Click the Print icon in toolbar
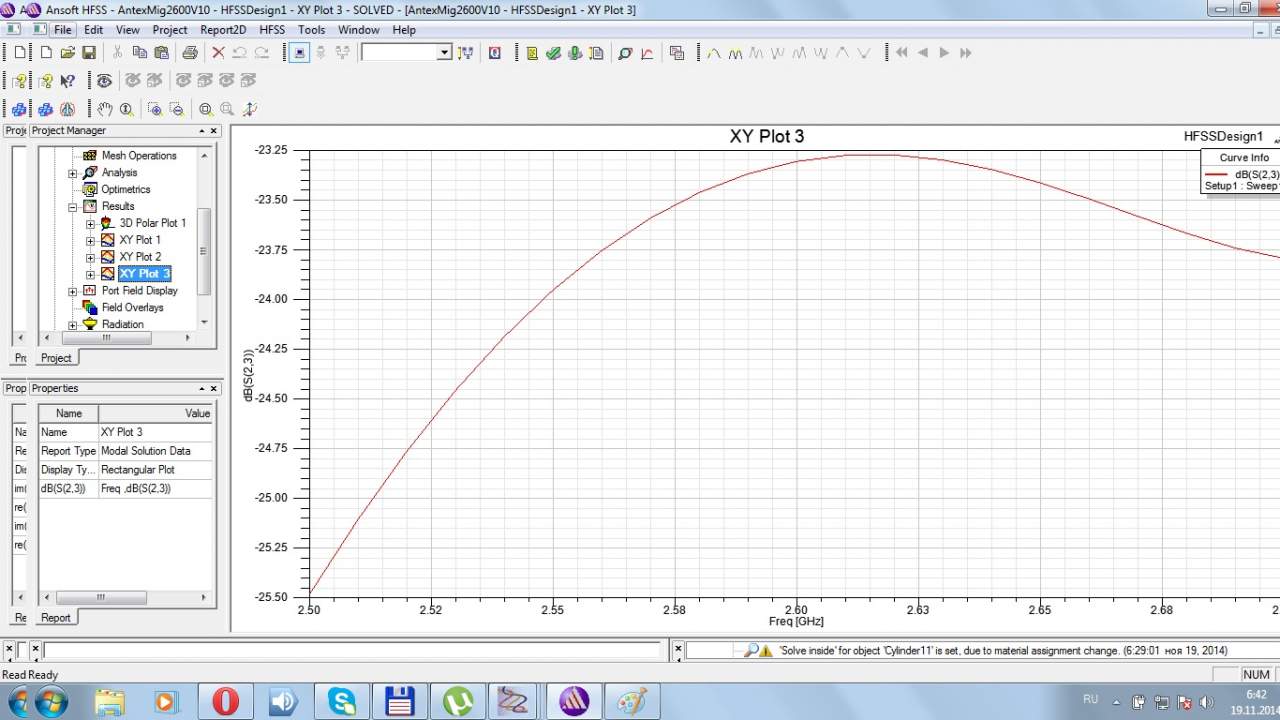 (x=190, y=53)
